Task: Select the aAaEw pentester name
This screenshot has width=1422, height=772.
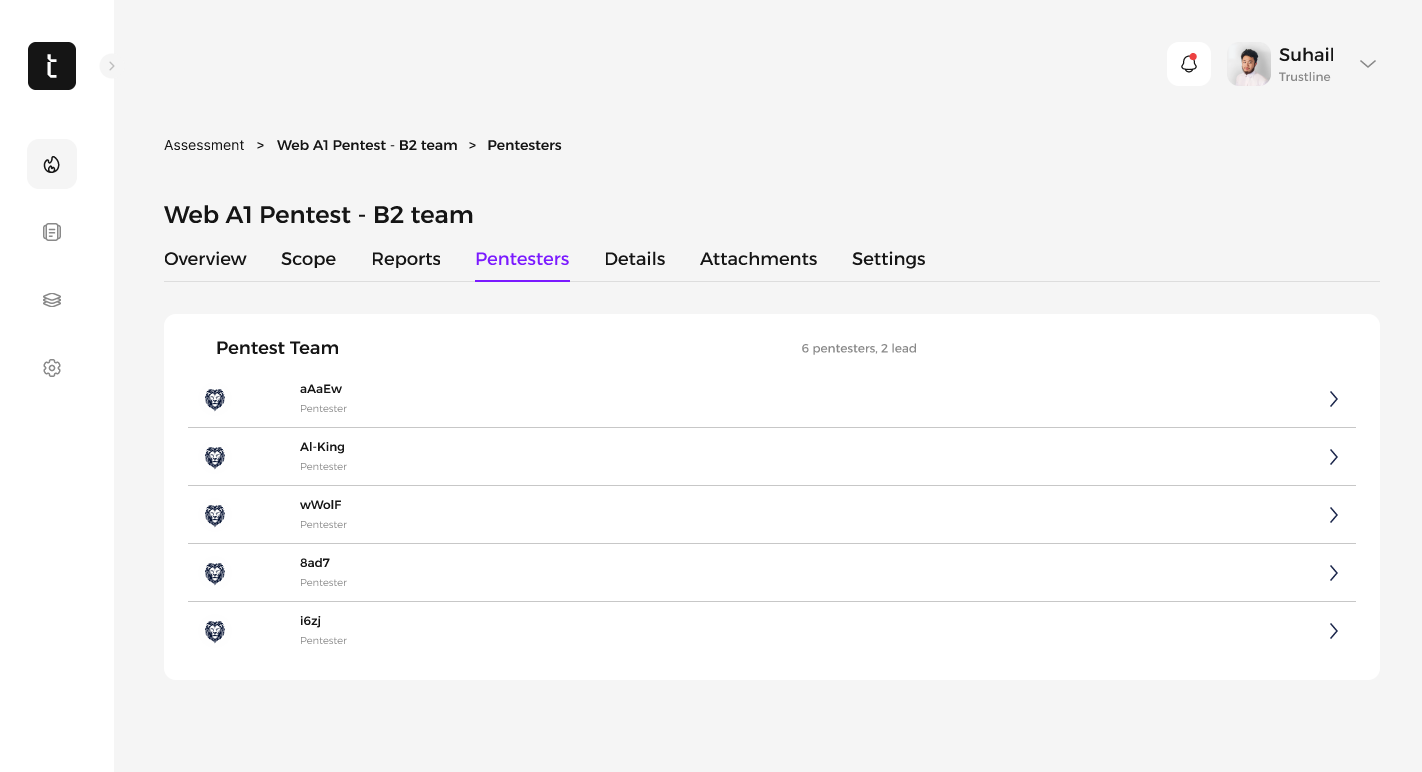Action: (x=321, y=389)
